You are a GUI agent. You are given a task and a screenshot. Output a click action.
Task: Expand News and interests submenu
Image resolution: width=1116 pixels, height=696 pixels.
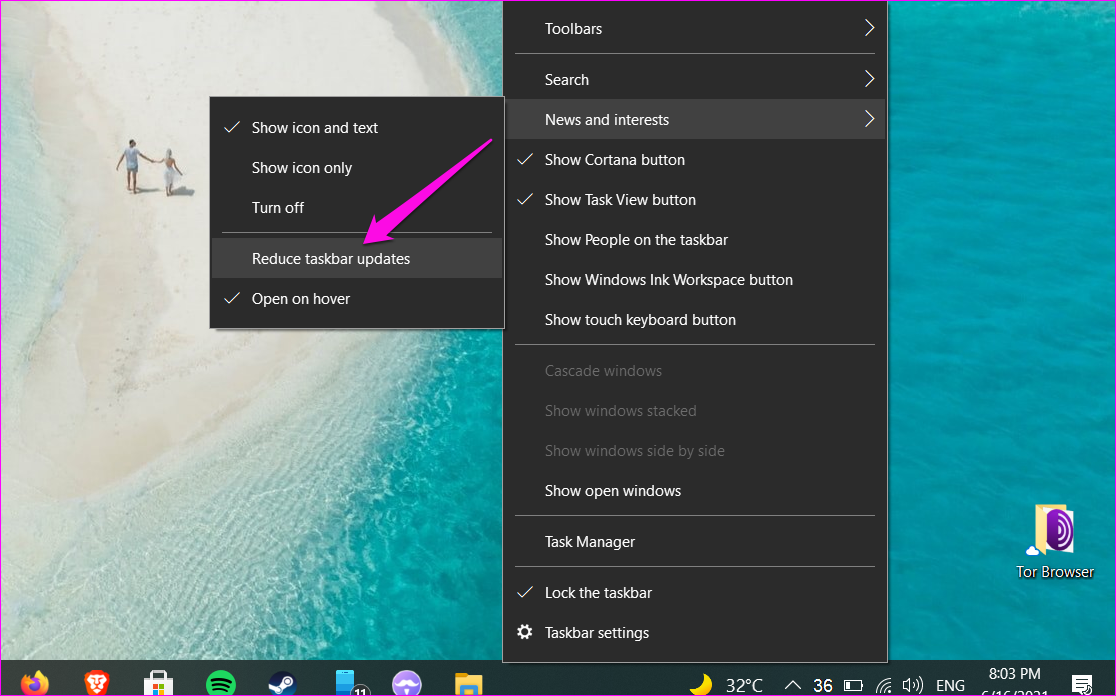(695, 120)
